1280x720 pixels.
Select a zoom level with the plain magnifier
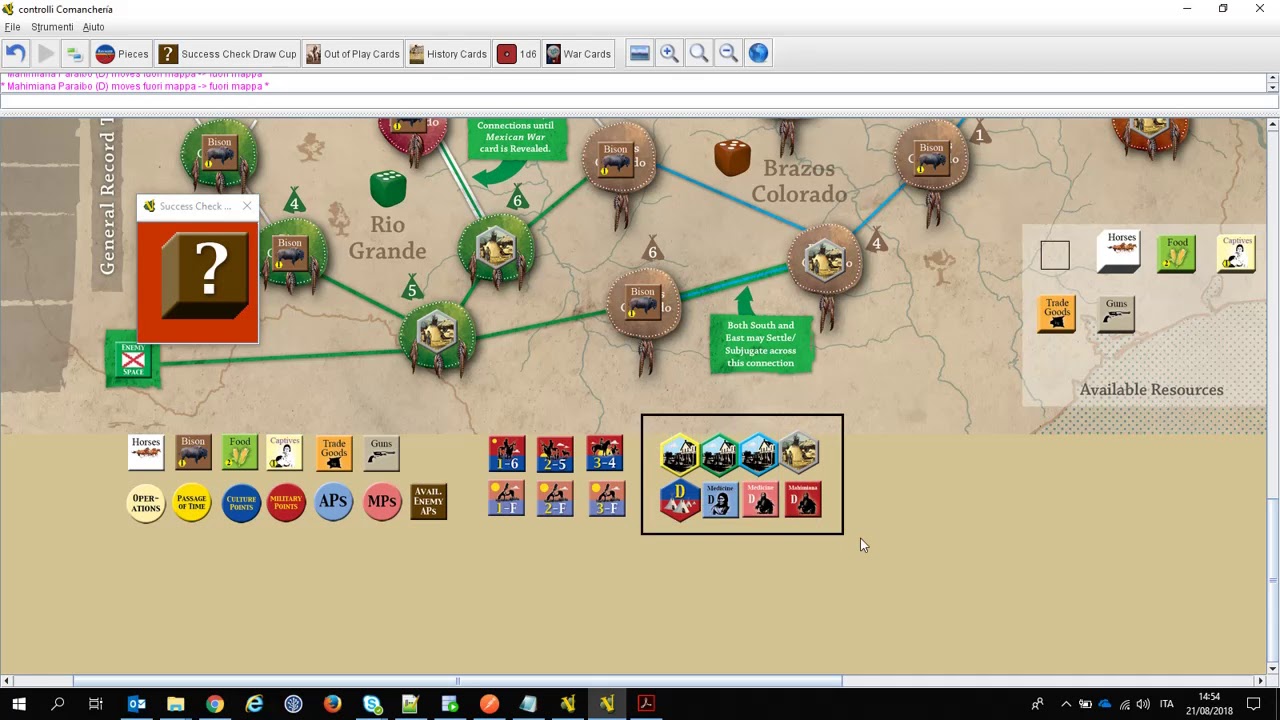(699, 54)
